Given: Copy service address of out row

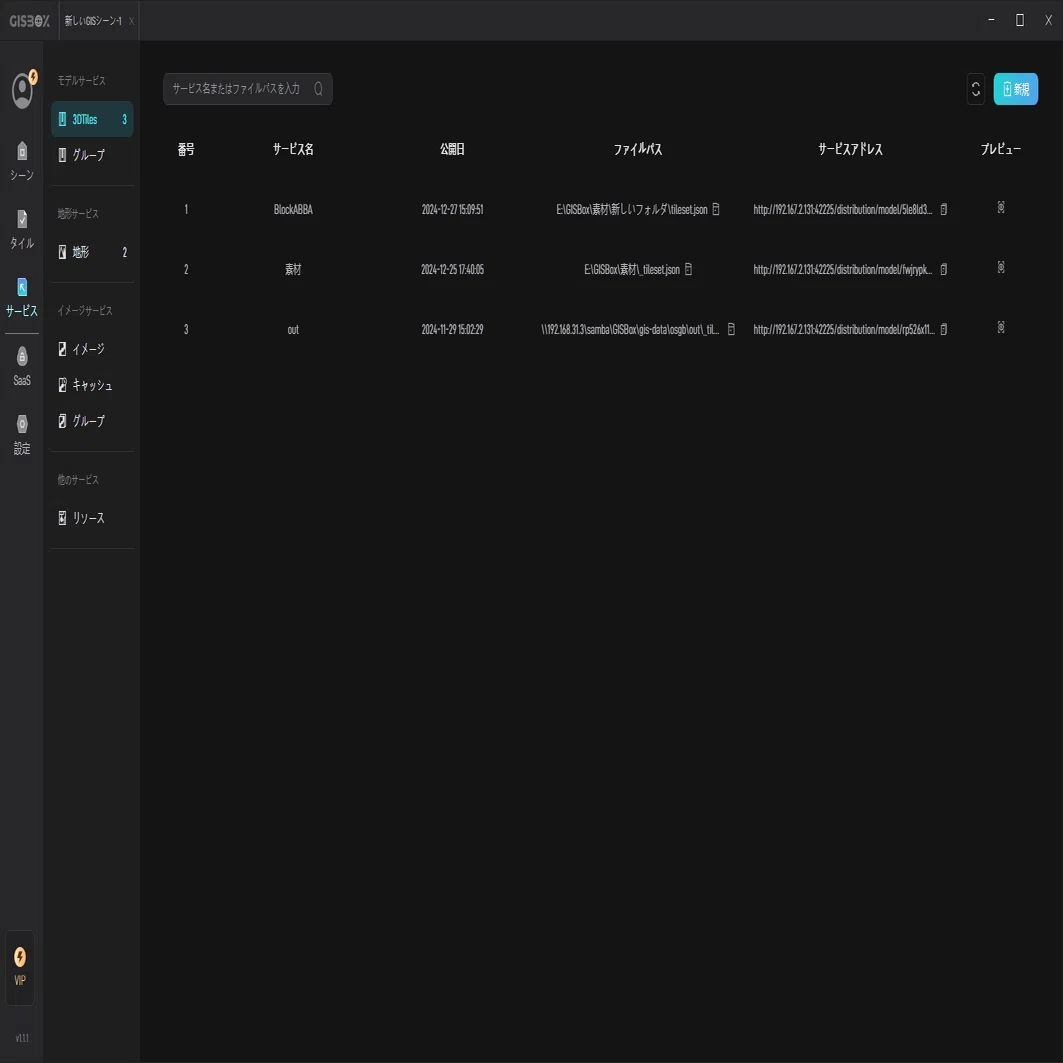Looking at the screenshot, I should click(943, 329).
